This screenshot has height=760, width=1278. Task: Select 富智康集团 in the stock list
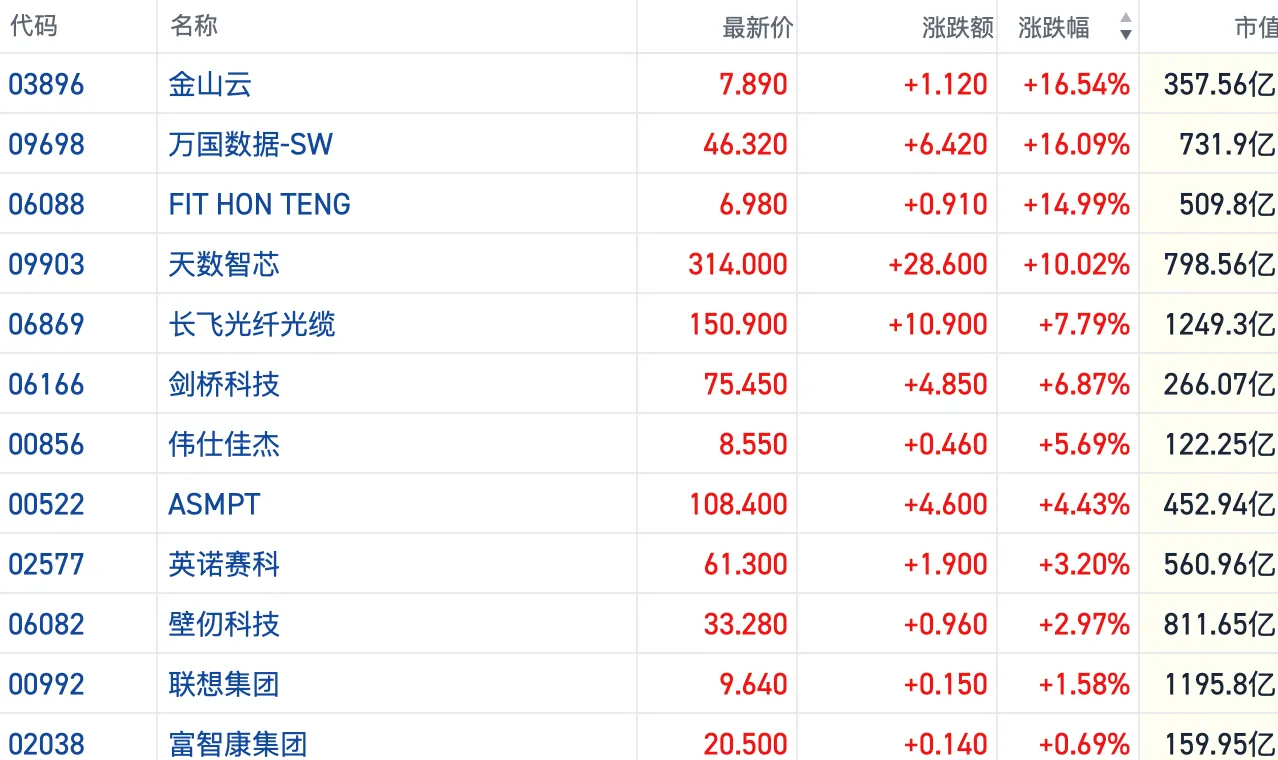point(238,744)
